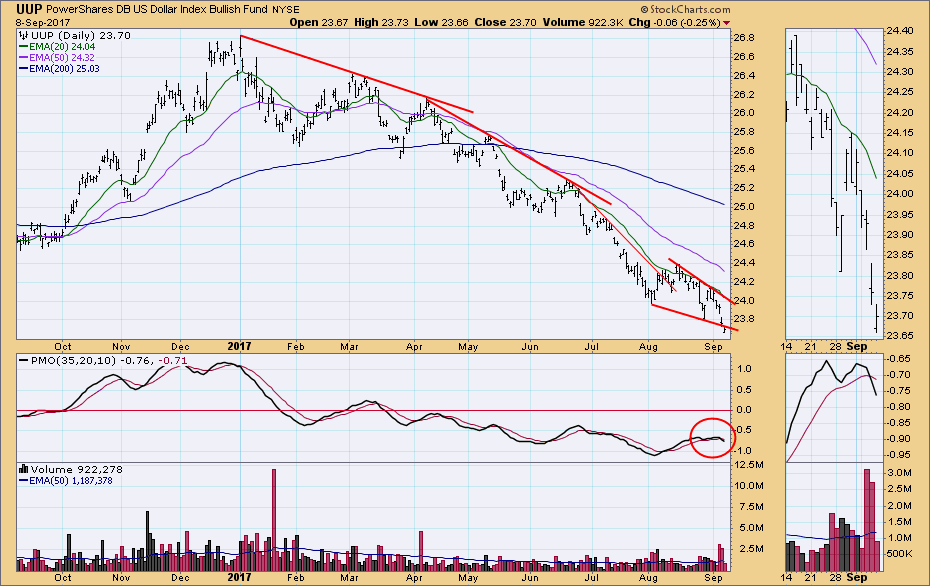Viewport: 930px width, 586px height.
Task: Click the Aug label under the volume panel
Action: 649,578
